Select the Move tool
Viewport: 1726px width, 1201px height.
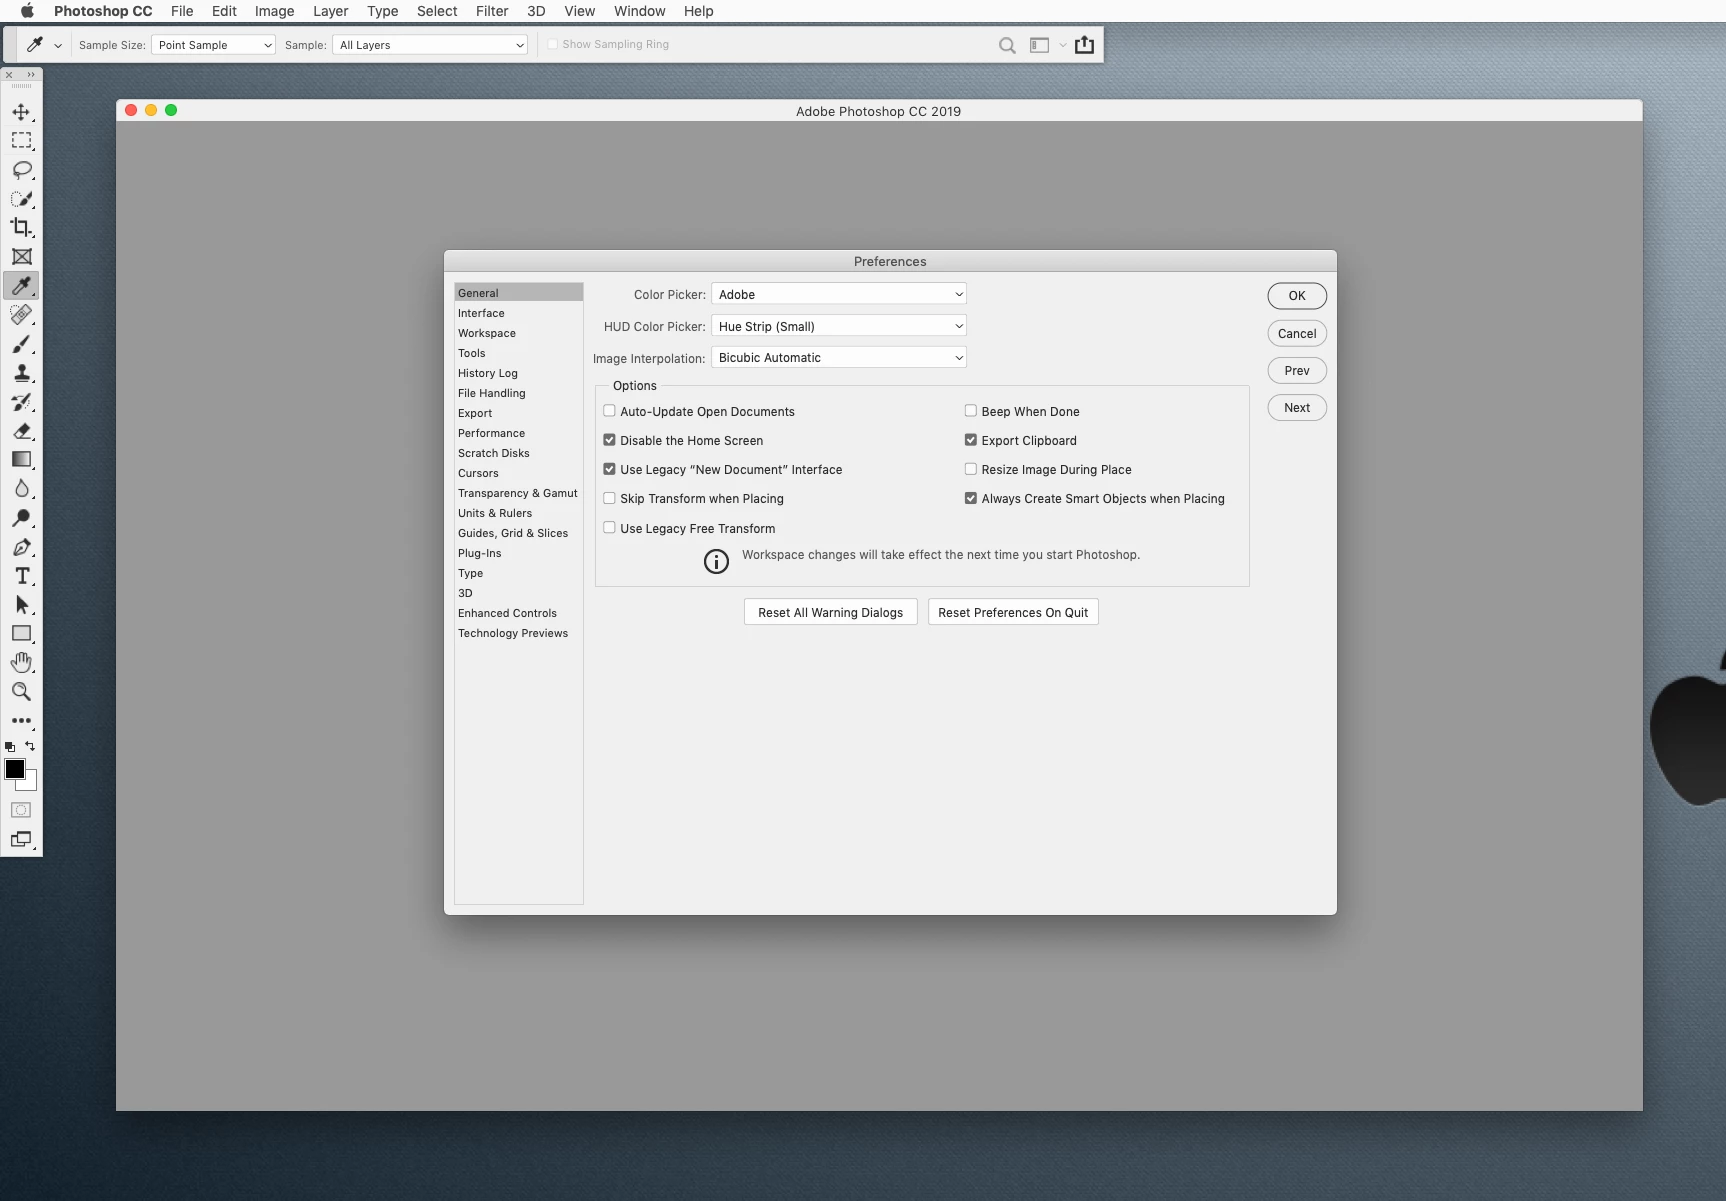21,112
